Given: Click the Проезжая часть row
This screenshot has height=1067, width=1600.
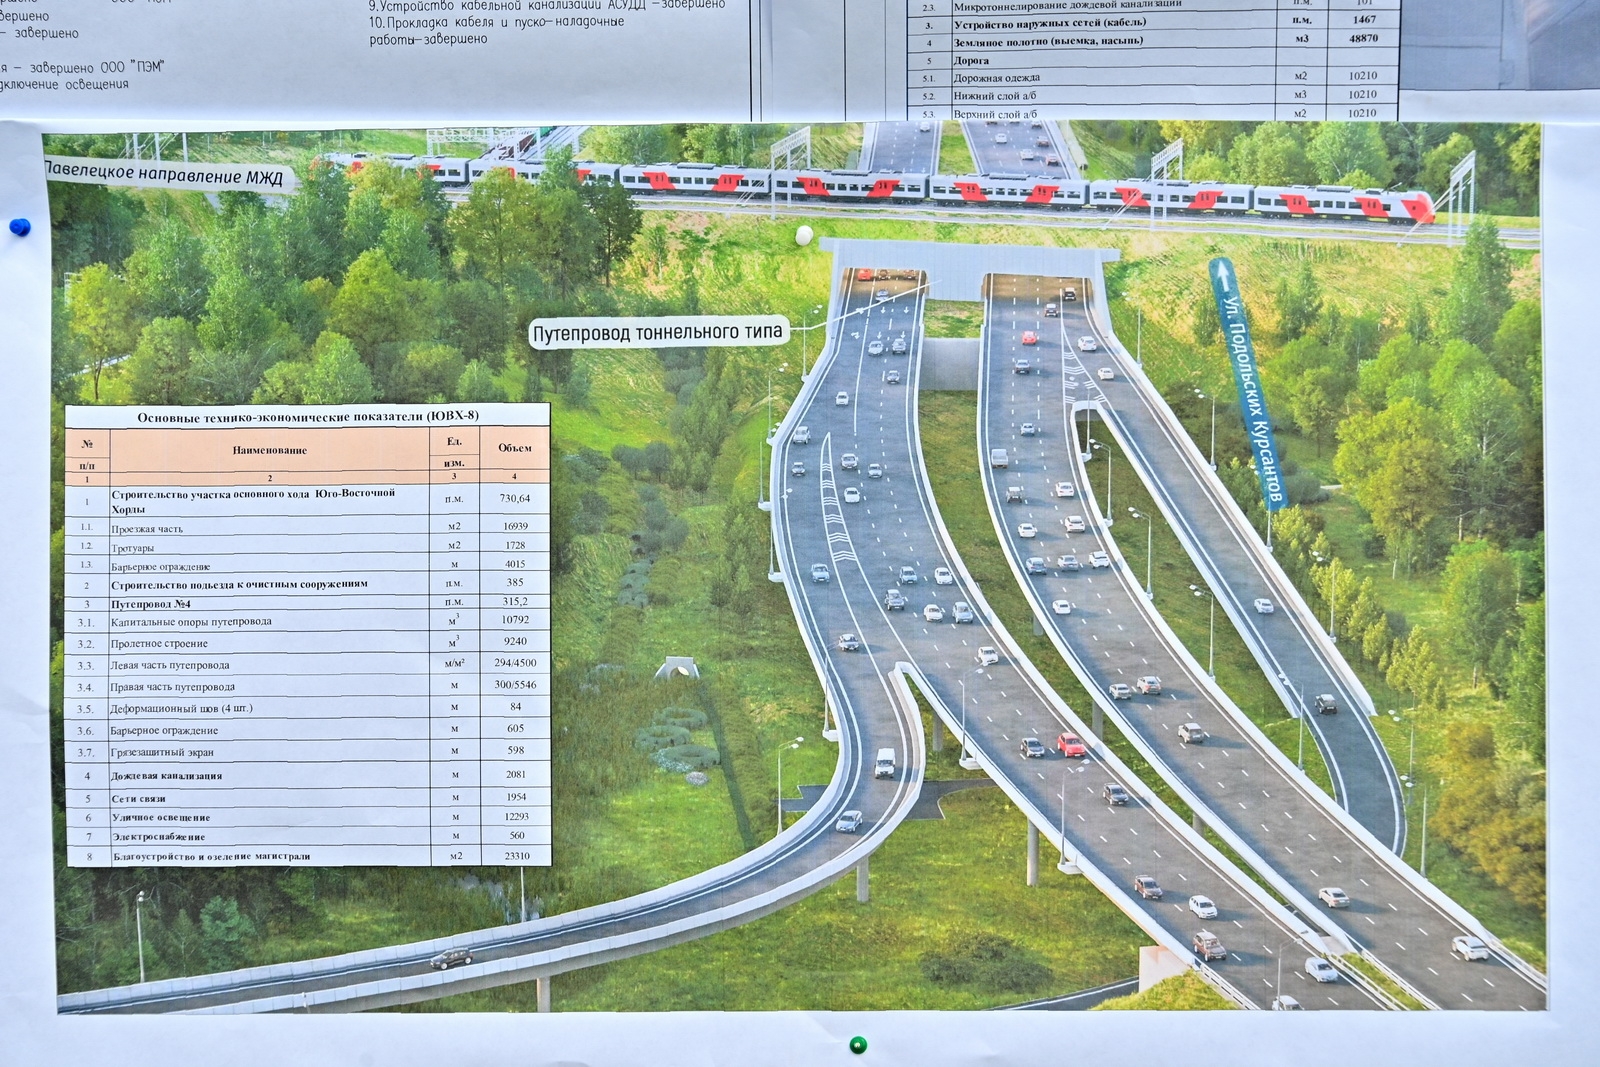Looking at the screenshot, I should (x=147, y=528).
